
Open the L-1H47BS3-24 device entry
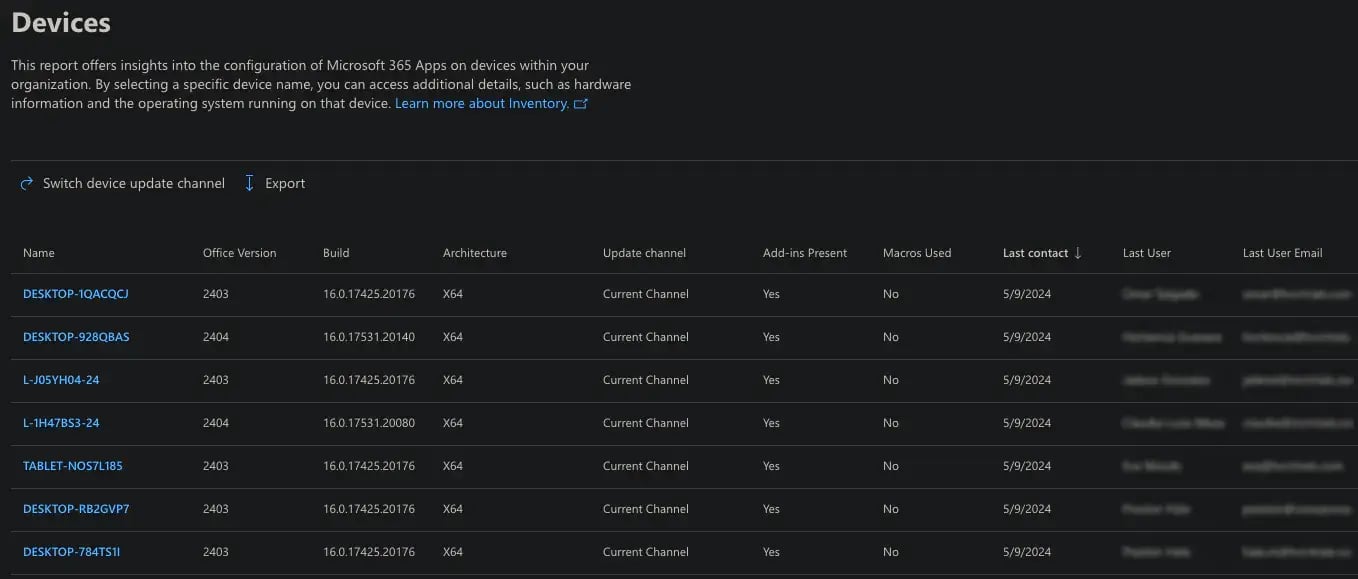coord(61,423)
